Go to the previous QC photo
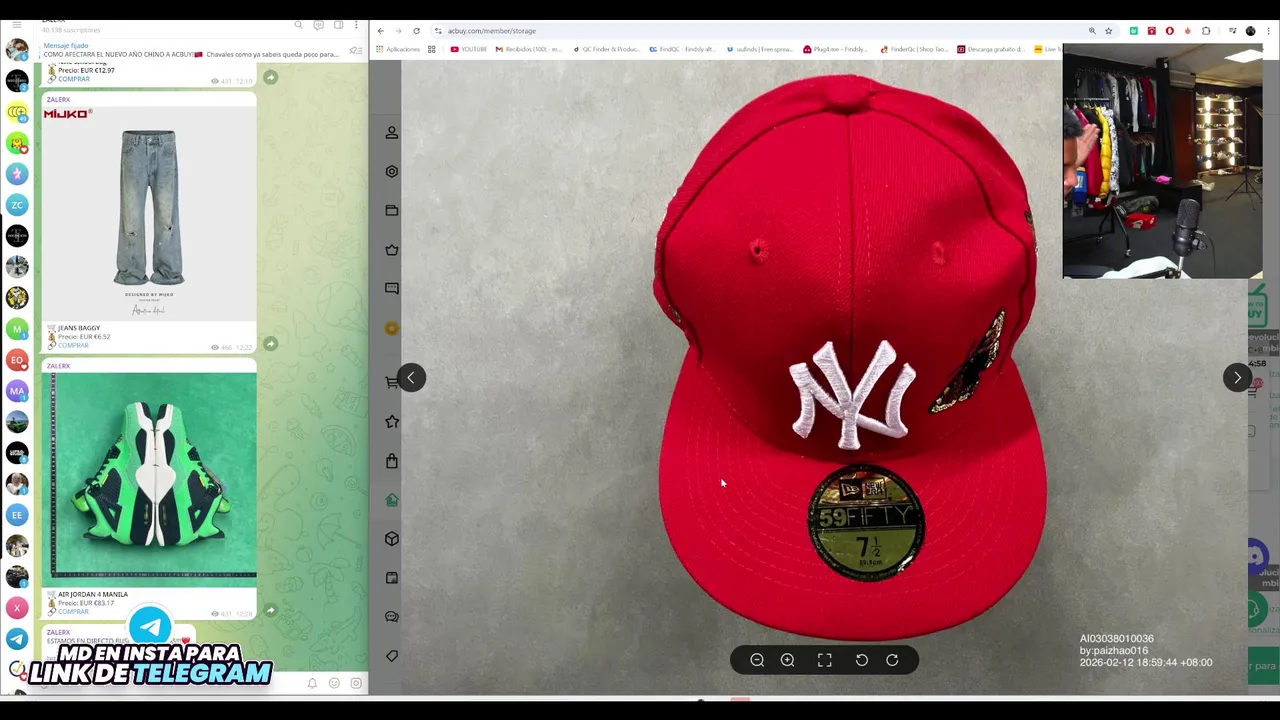The height and width of the screenshot is (720, 1280). (x=411, y=377)
